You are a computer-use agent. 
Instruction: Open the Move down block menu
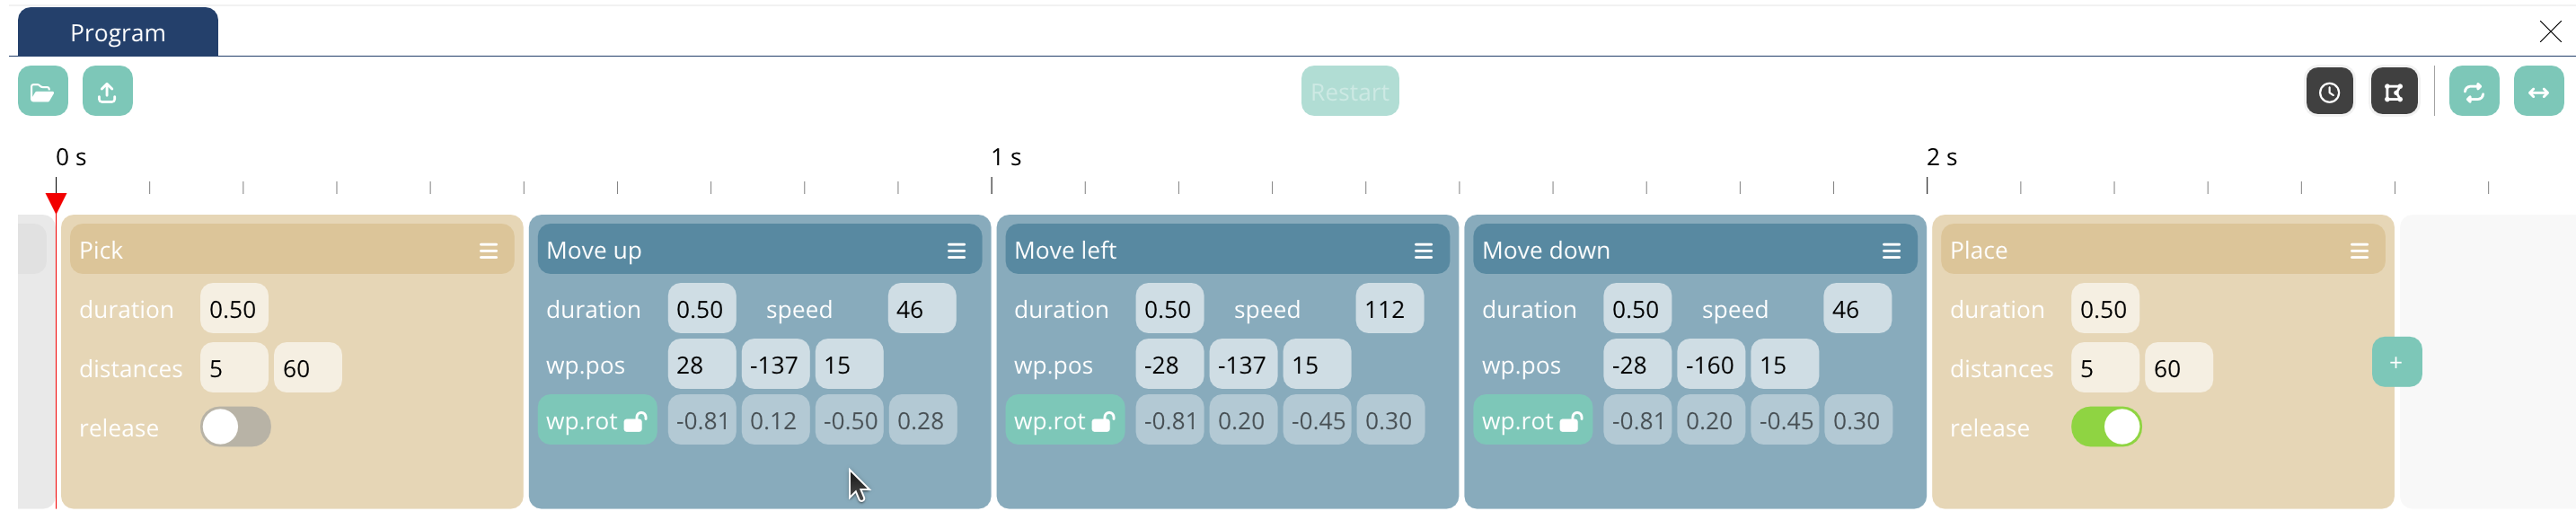[1891, 251]
